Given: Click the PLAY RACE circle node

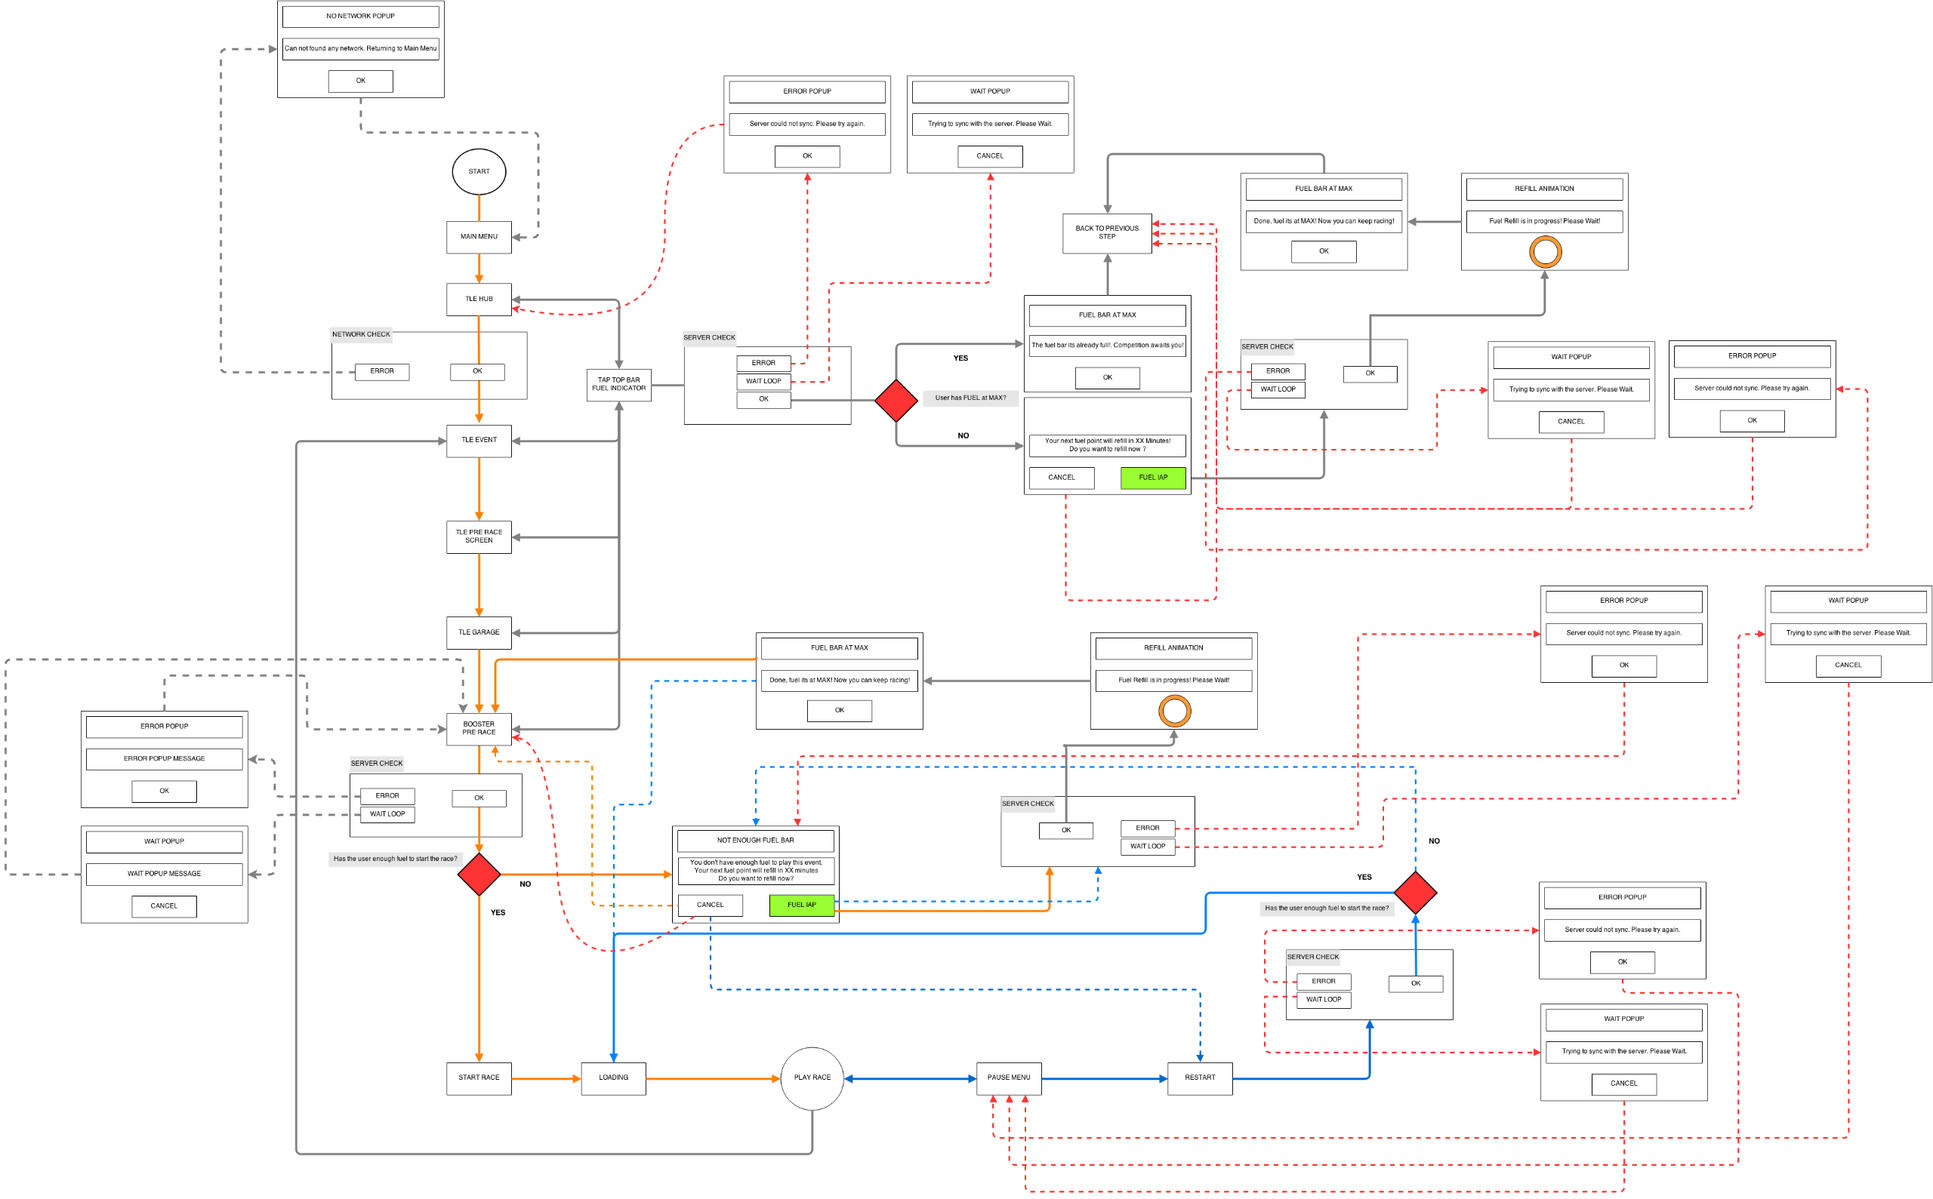Looking at the screenshot, I should (x=811, y=1078).
